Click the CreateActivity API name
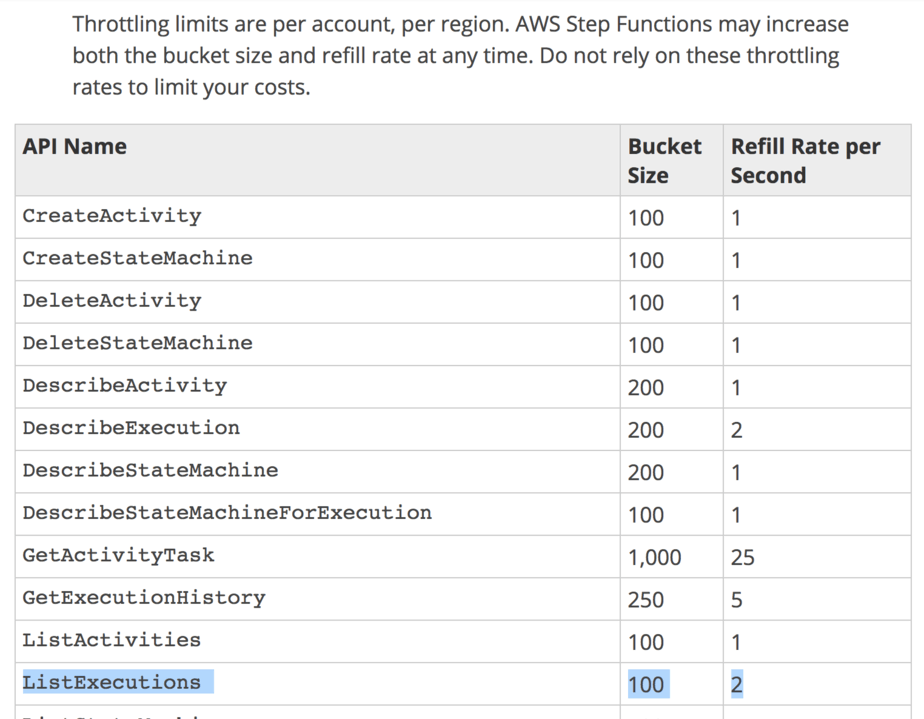The height and width of the screenshot is (719, 924). [x=111, y=216]
